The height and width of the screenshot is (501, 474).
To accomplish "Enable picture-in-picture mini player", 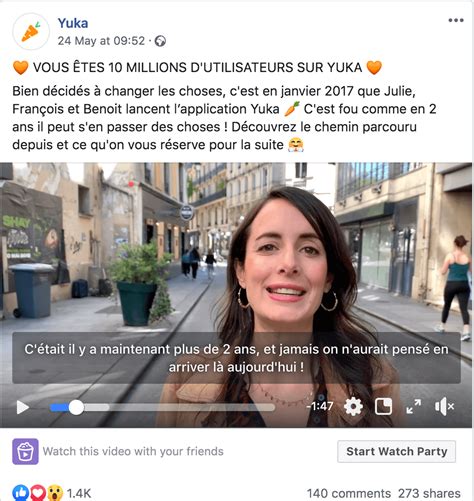I will click(x=383, y=407).
